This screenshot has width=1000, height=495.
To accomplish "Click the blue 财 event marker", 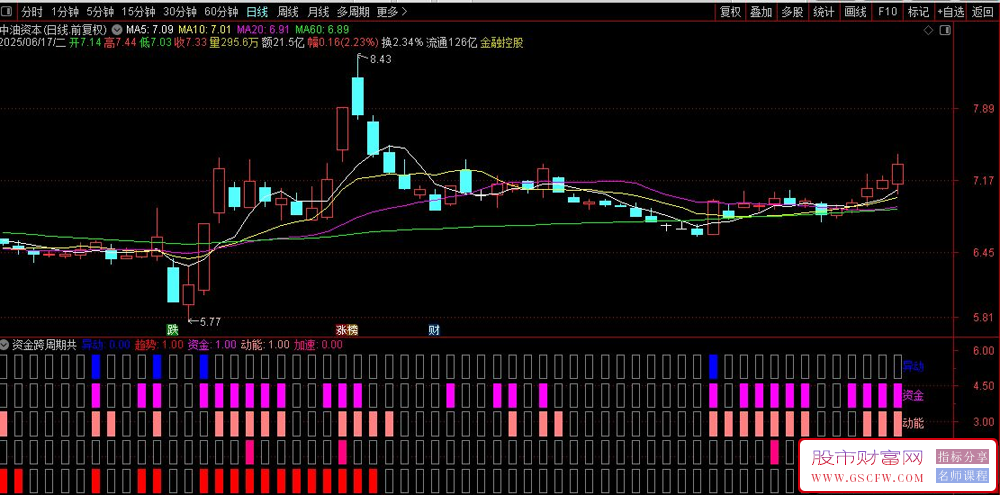I will click(434, 330).
